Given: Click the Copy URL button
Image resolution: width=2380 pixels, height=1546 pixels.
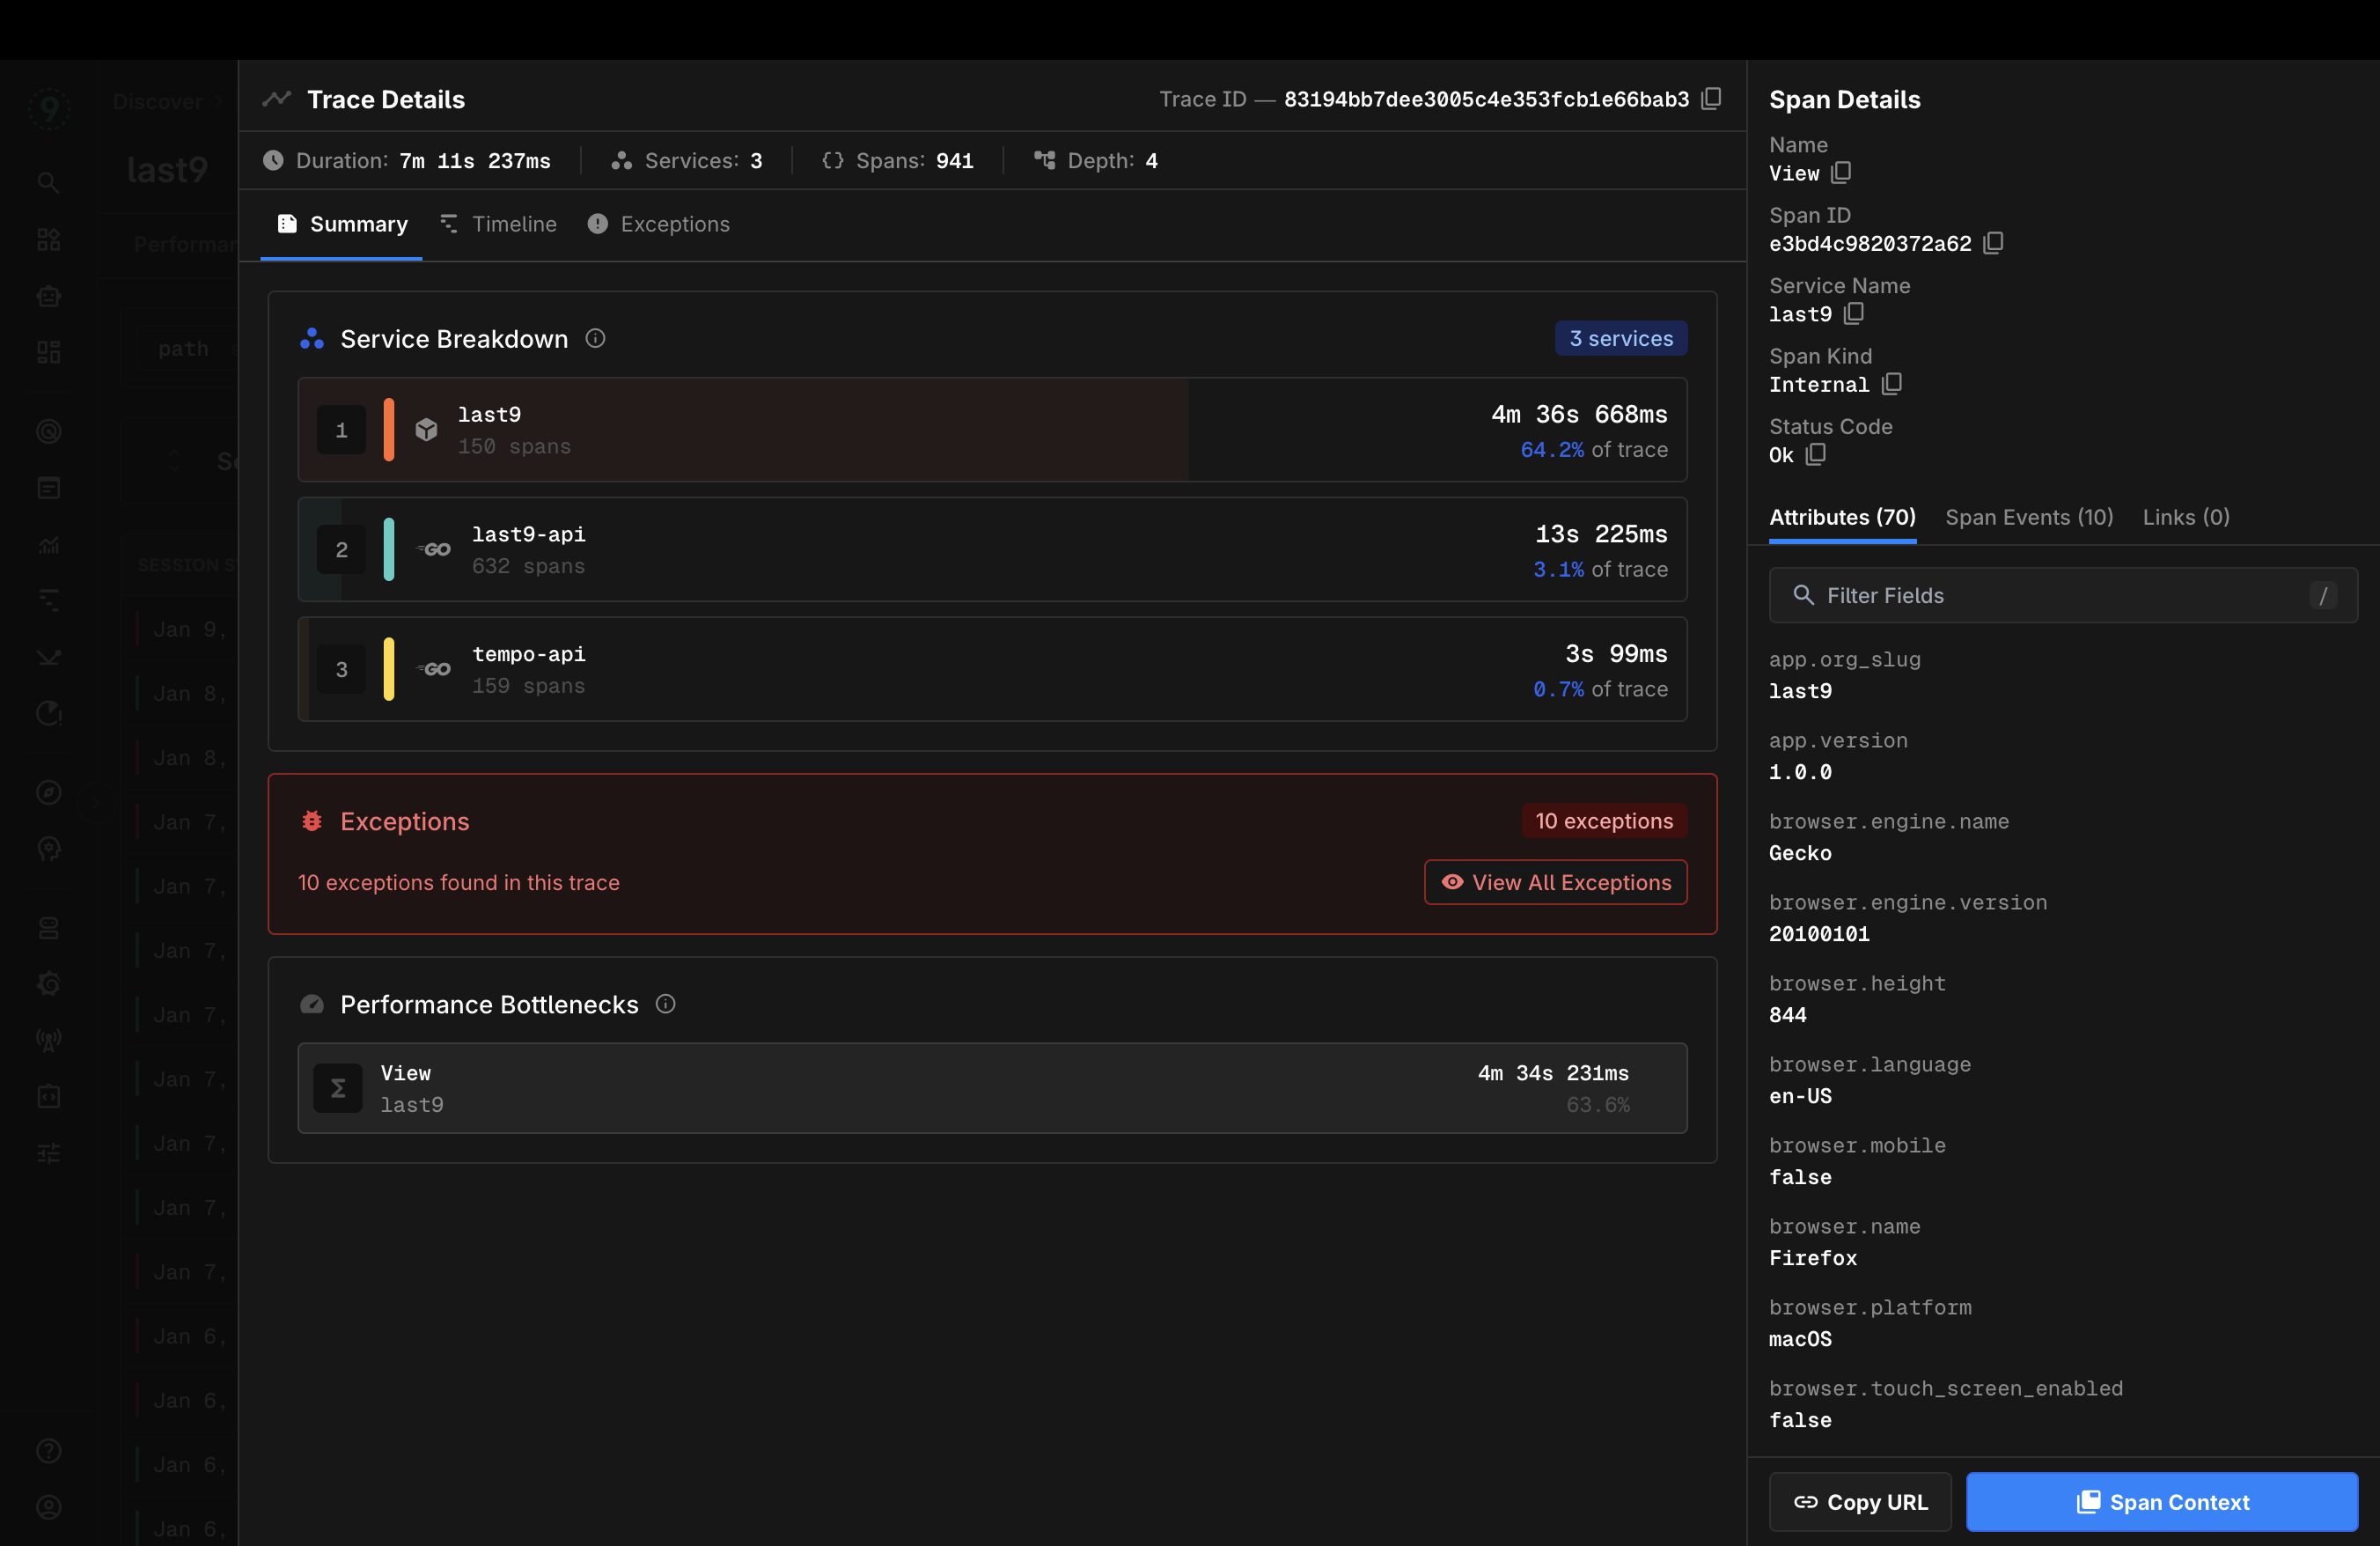Looking at the screenshot, I should [1859, 1502].
